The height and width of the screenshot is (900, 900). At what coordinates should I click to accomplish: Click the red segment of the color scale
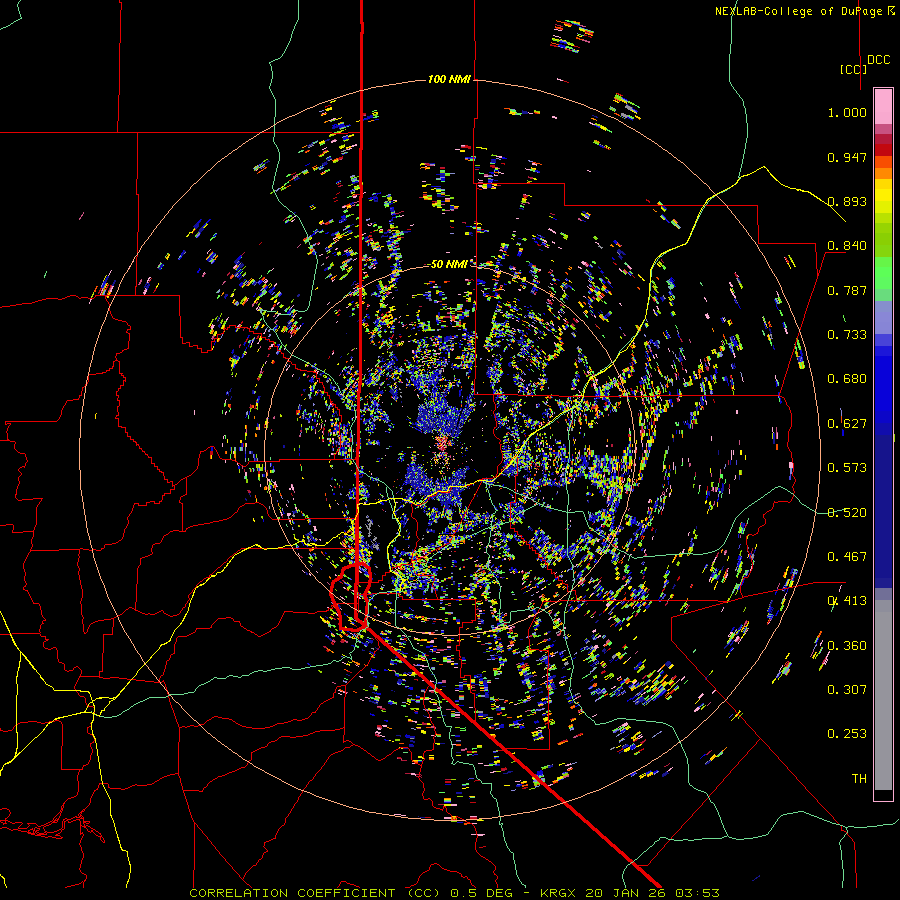click(883, 149)
